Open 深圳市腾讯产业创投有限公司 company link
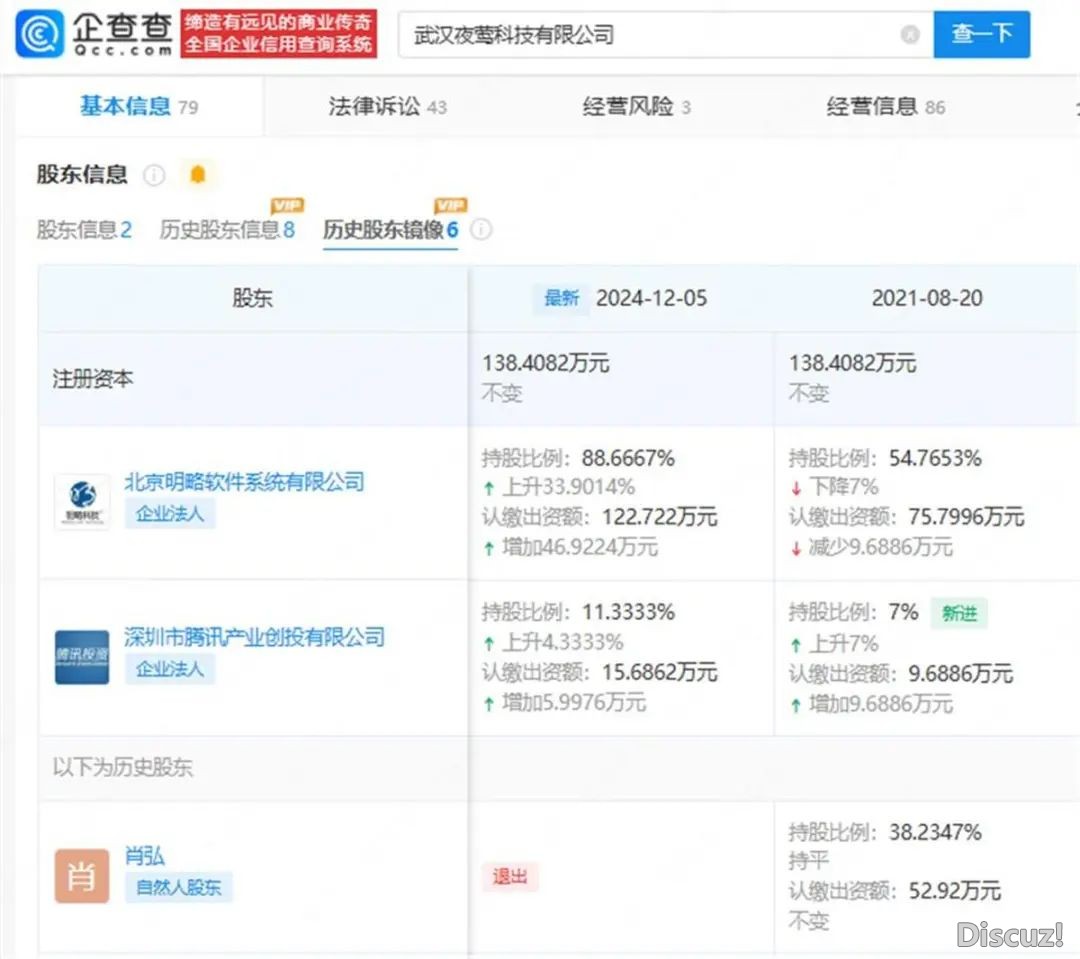Screen dimensions: 1080x959 pos(254,637)
